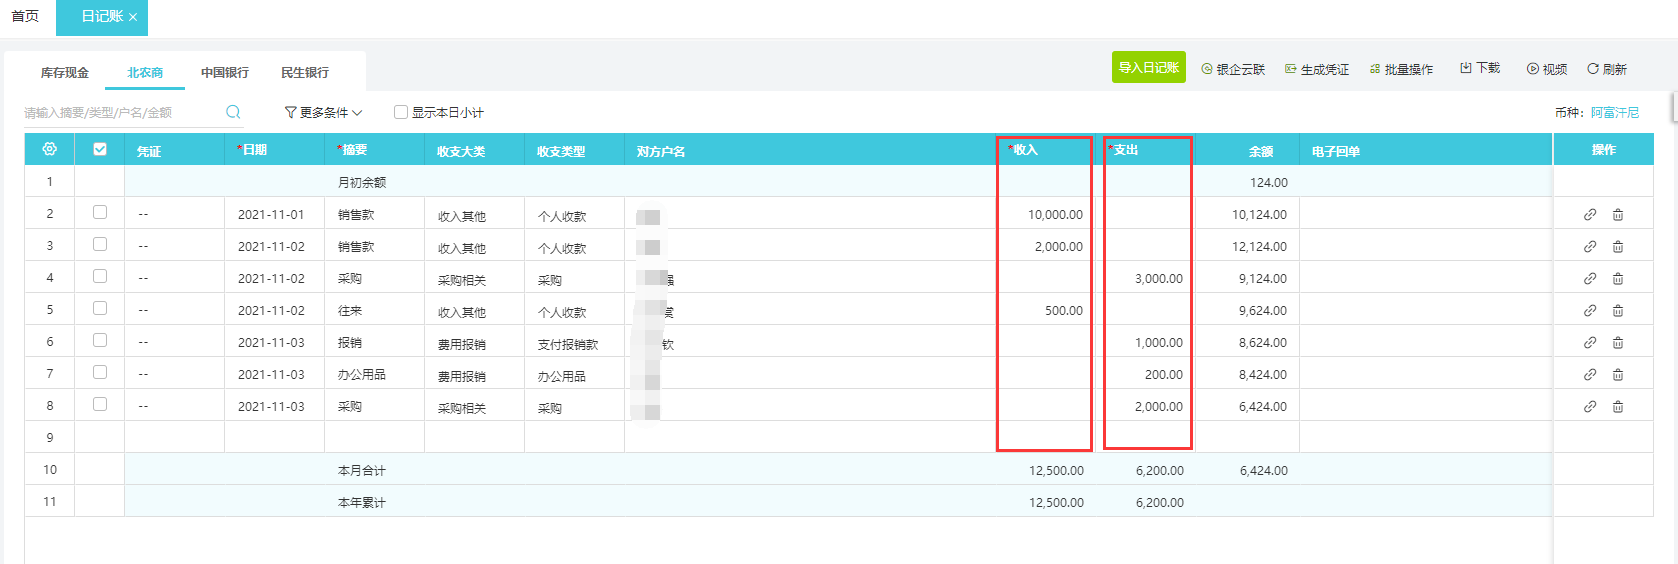Open currency selector 阿富汗尼
The height and width of the screenshot is (564, 1678).
[1615, 112]
